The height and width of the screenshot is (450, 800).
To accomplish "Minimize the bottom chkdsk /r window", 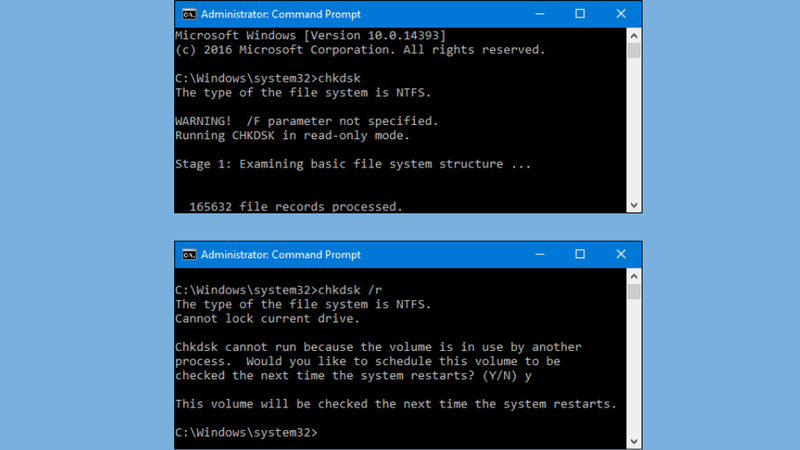I will pyautogui.click(x=540, y=254).
